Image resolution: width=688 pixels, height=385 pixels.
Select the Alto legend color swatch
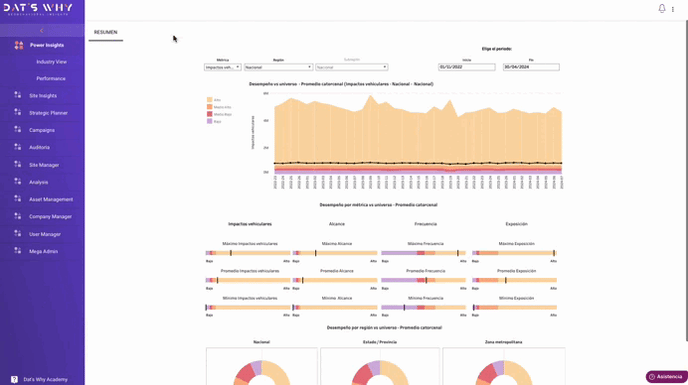click(x=210, y=100)
